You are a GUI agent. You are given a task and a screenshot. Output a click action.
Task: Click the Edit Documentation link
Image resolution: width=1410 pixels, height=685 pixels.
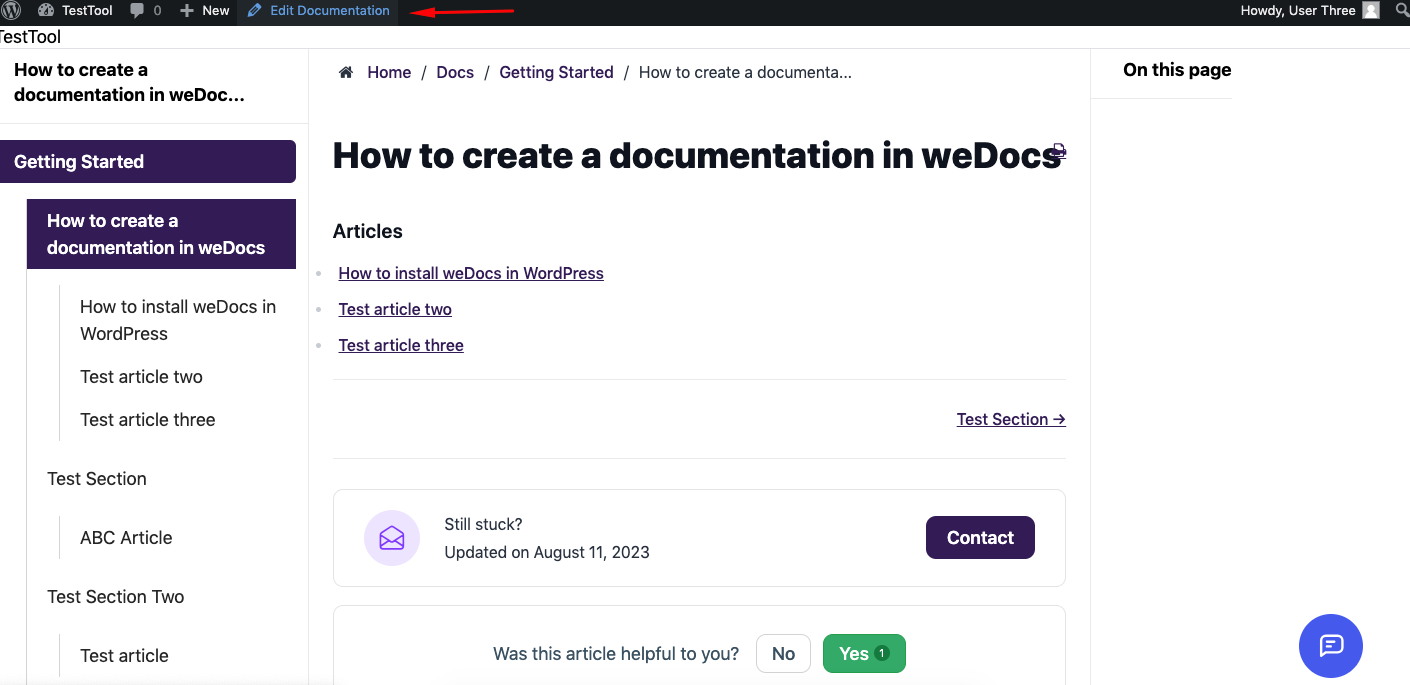[x=318, y=11]
